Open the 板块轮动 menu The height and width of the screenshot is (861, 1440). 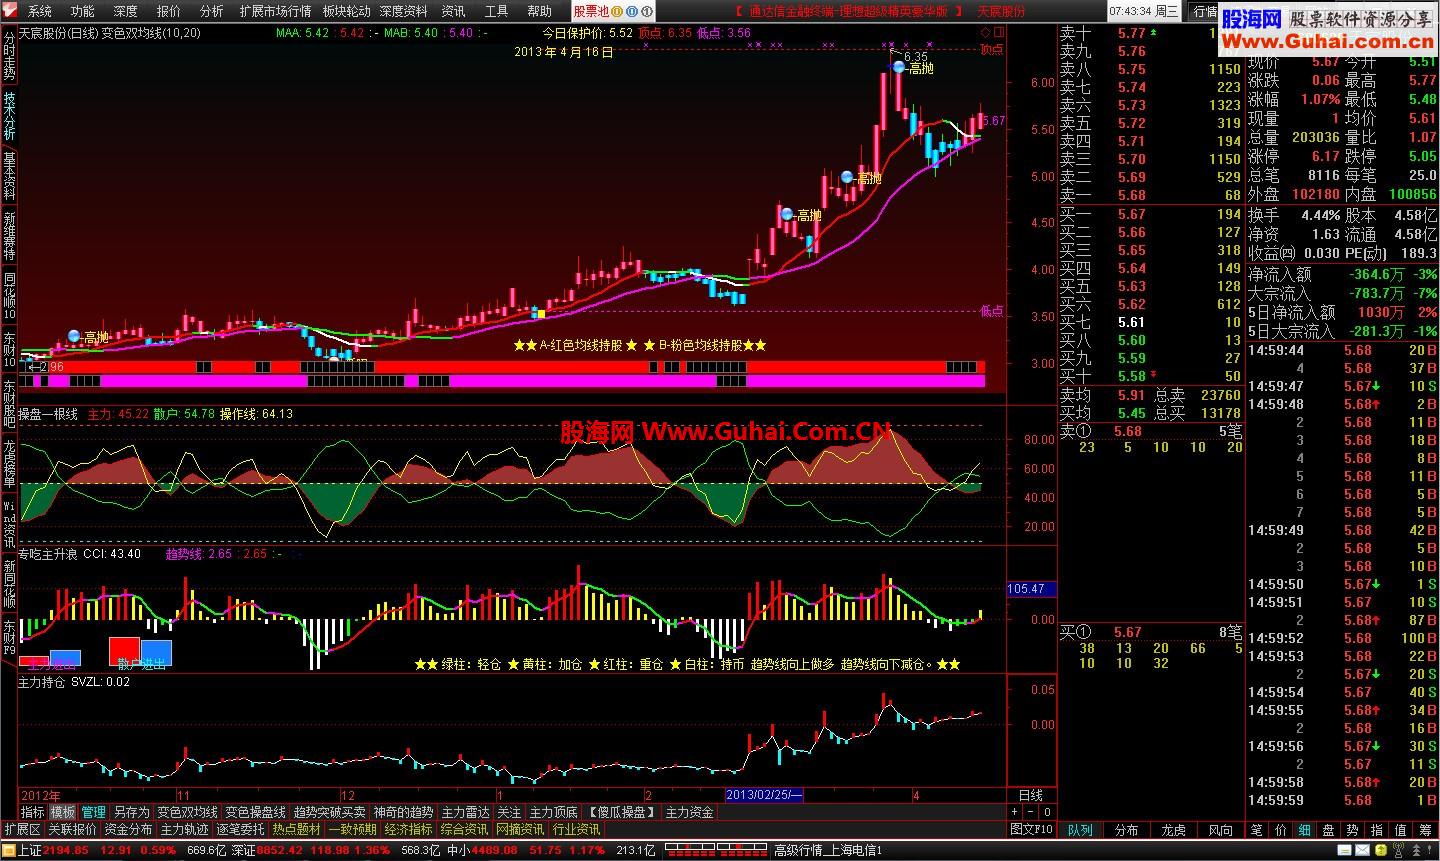(346, 11)
